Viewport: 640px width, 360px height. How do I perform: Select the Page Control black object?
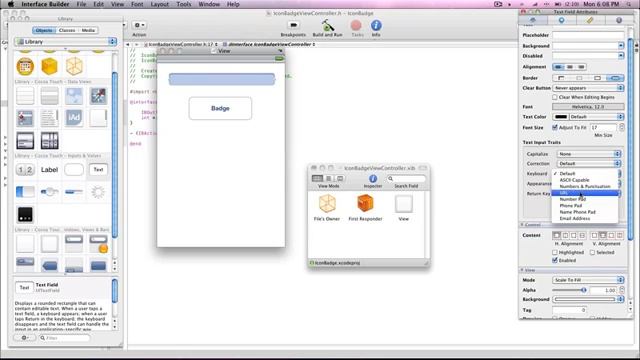(x=25, y=214)
